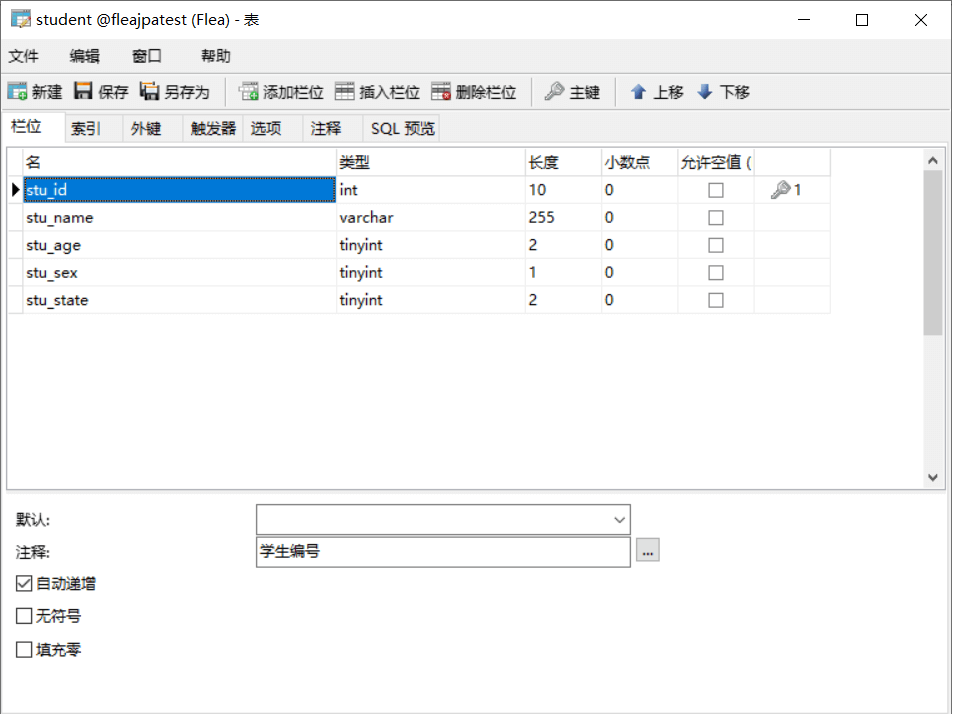
Task: Delete field with 删除栏位 icon
Action: click(441, 92)
